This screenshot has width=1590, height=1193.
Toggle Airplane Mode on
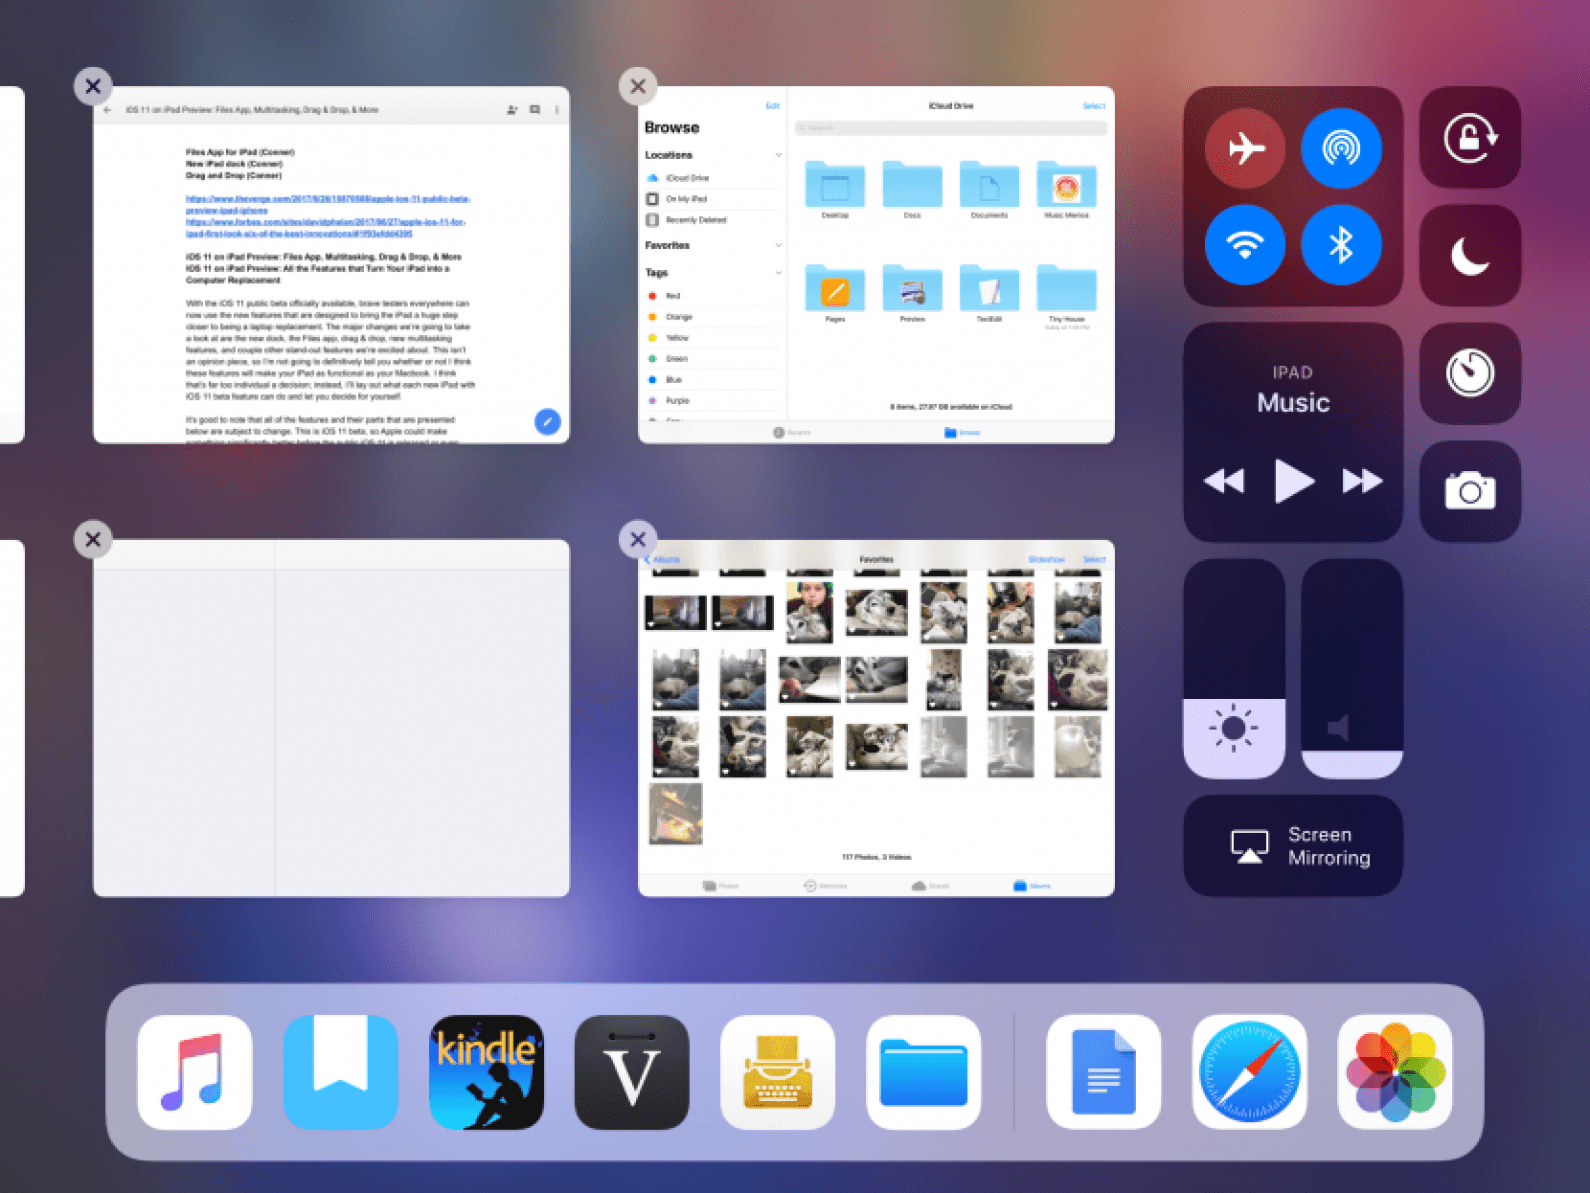pos(1245,148)
